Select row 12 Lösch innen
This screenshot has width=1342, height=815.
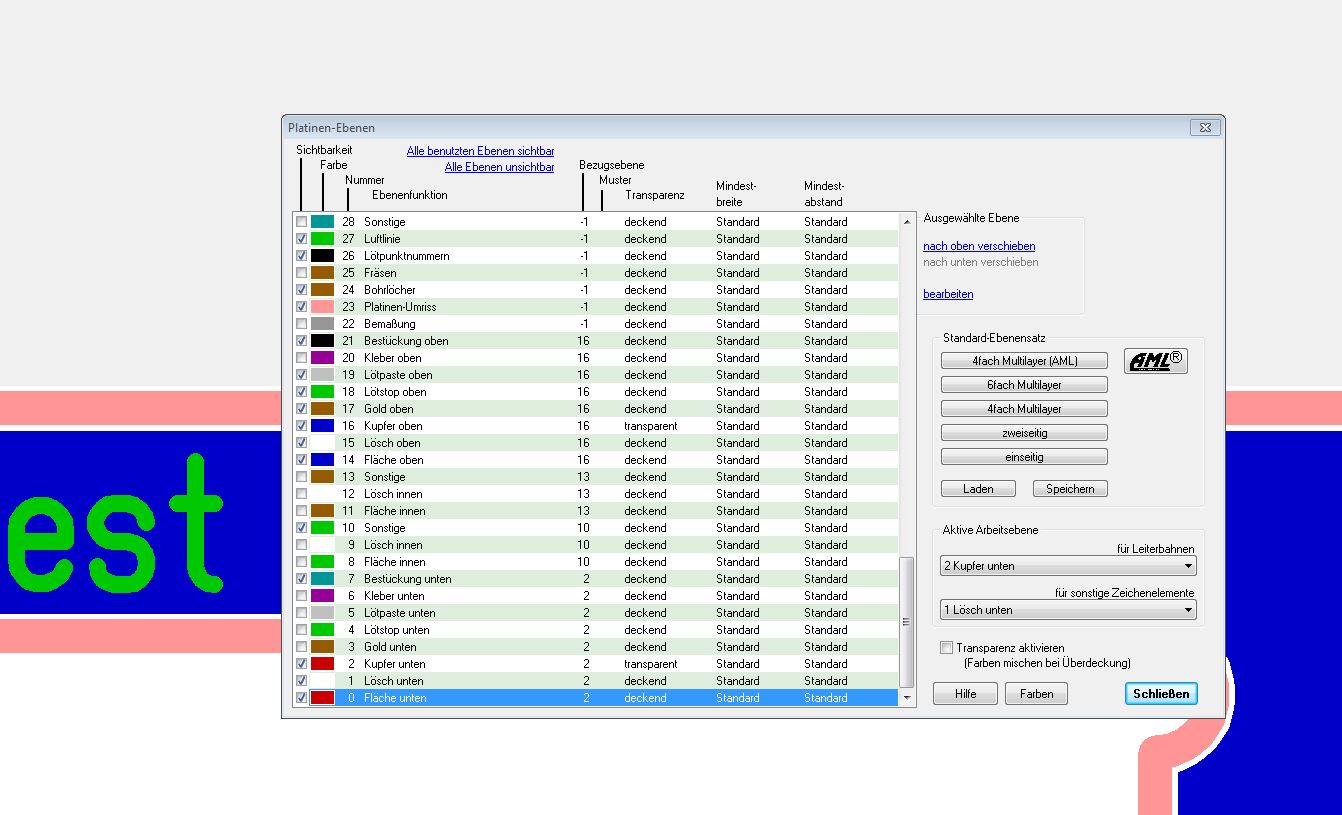coord(596,494)
